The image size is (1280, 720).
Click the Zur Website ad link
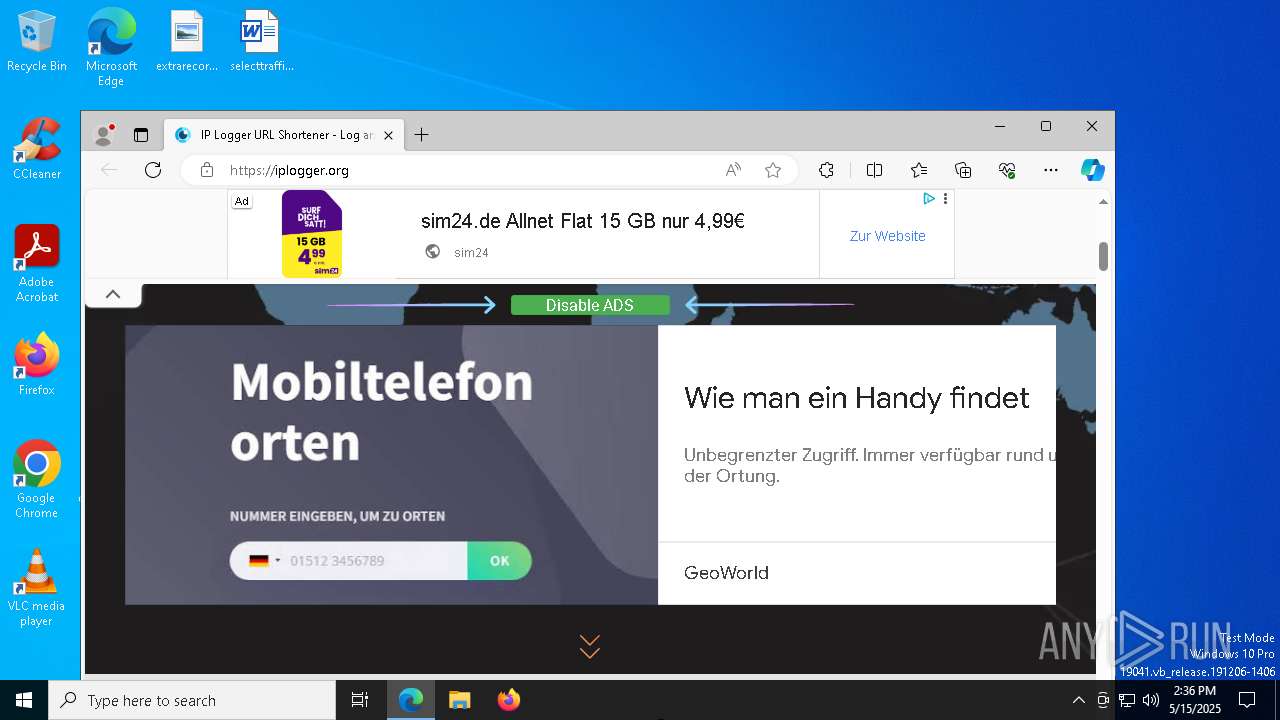pos(887,236)
